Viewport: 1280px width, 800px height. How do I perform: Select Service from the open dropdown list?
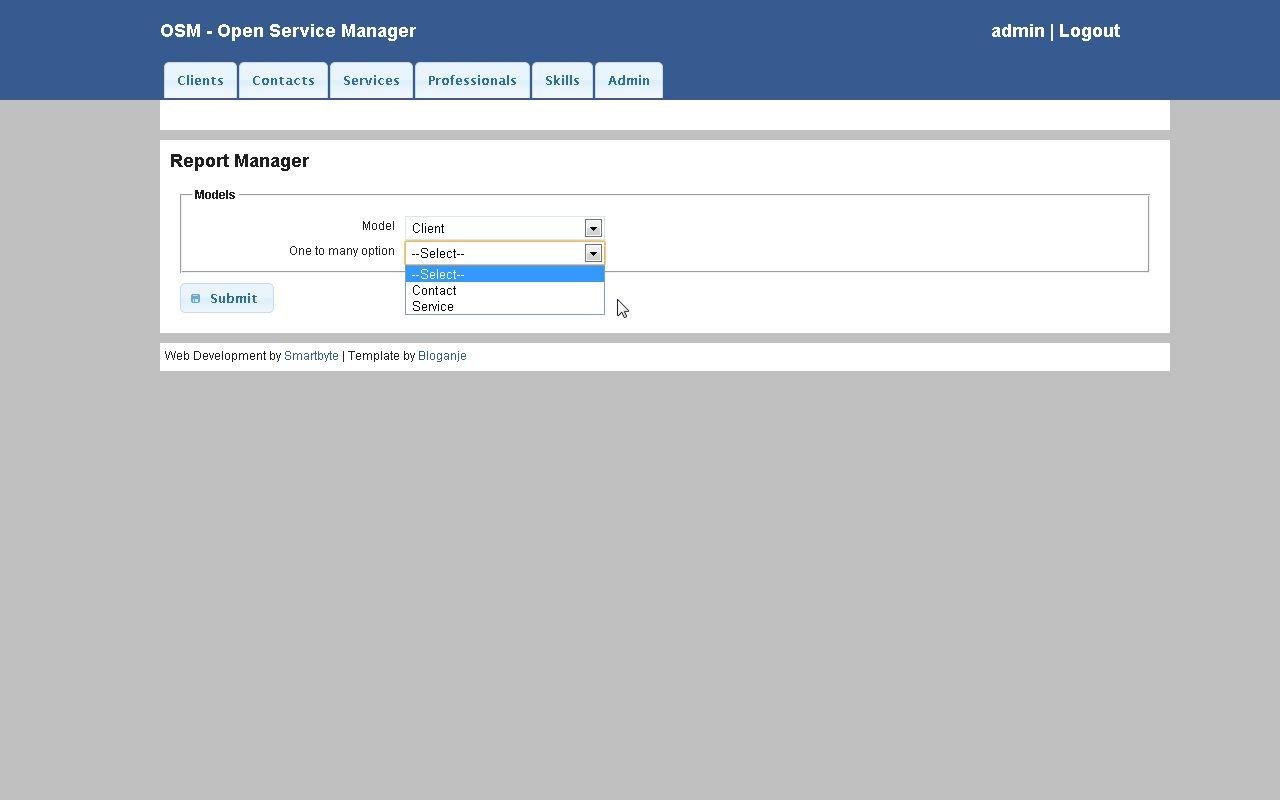click(x=432, y=306)
